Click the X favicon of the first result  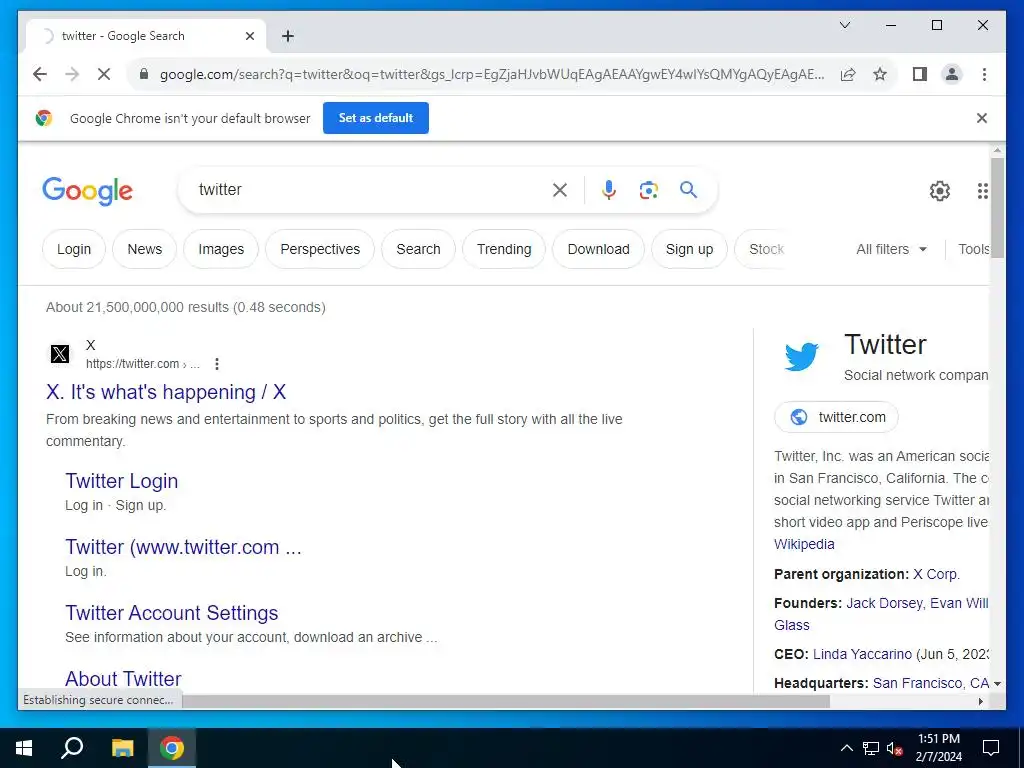click(59, 354)
